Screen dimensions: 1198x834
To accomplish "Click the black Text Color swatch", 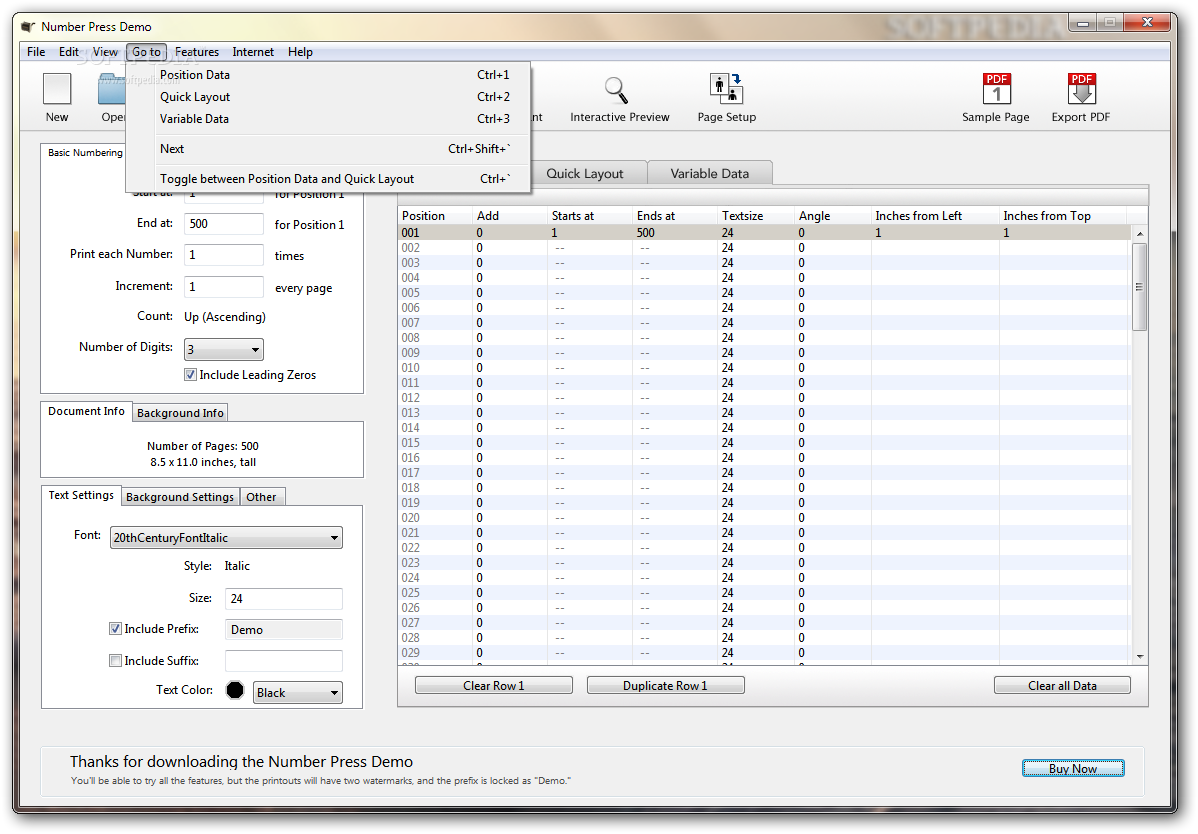I will (235, 690).
